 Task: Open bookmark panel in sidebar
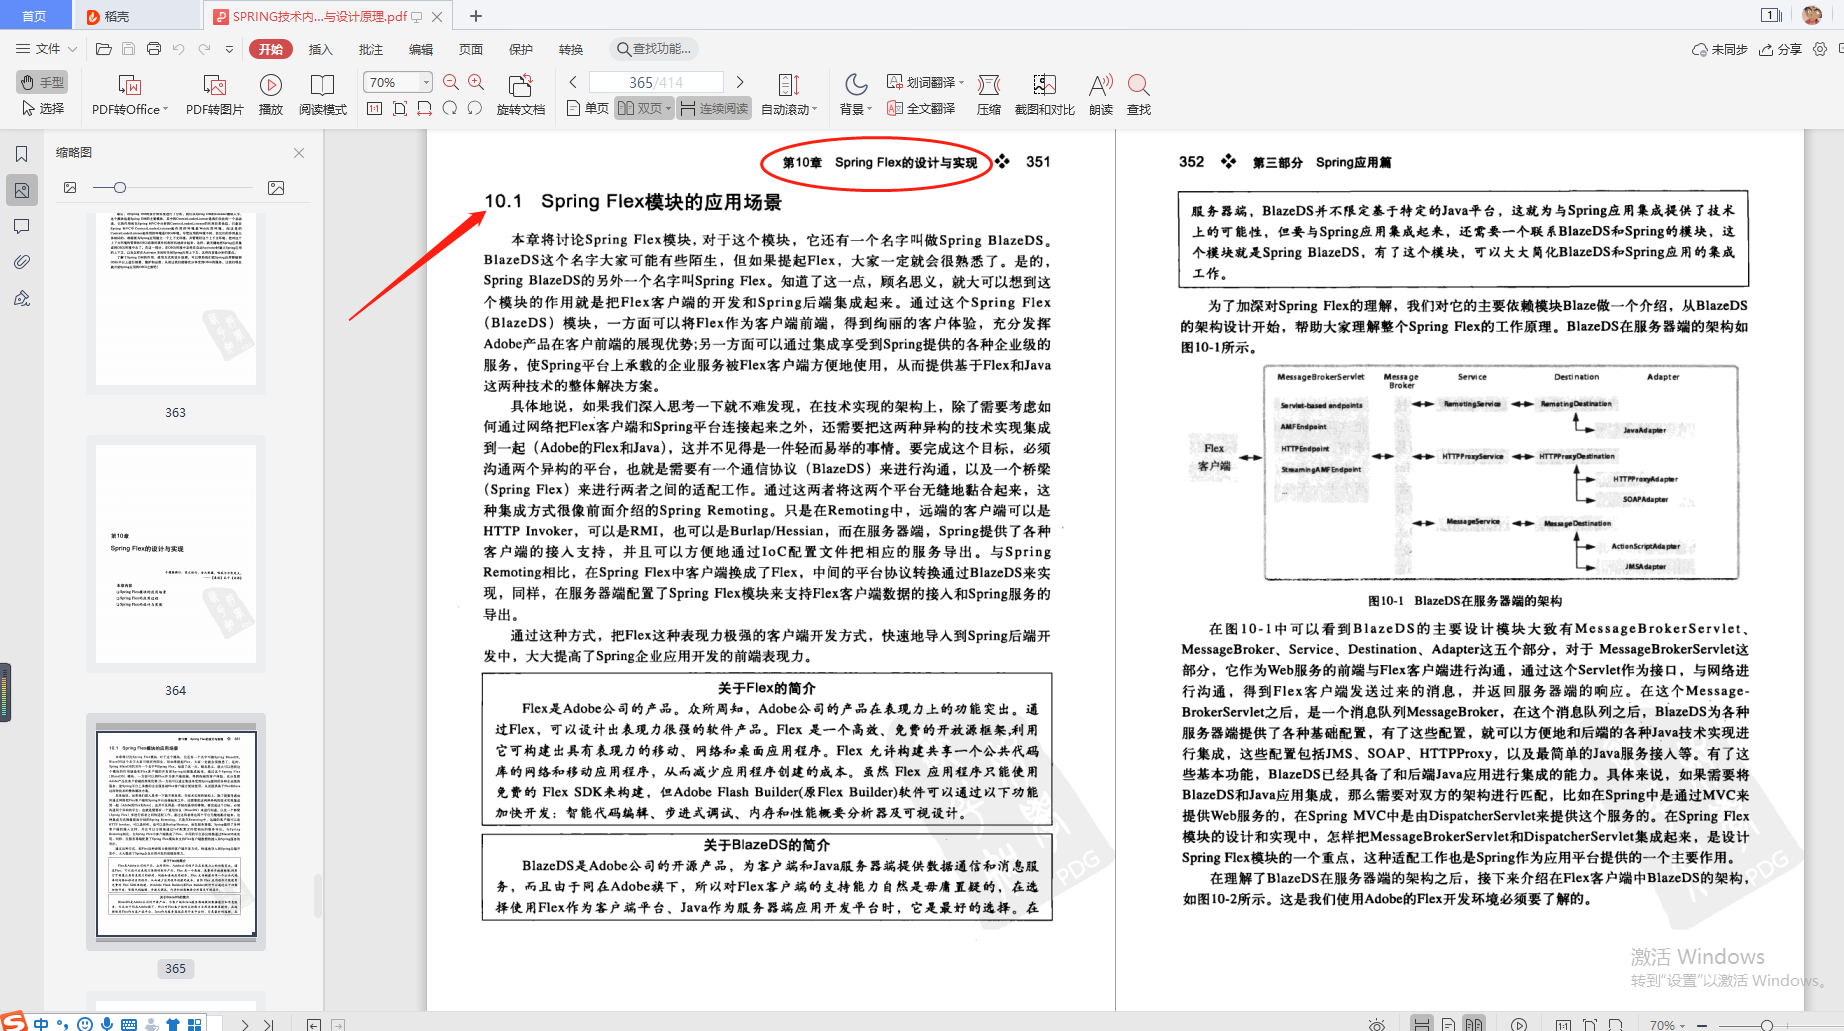coord(21,154)
